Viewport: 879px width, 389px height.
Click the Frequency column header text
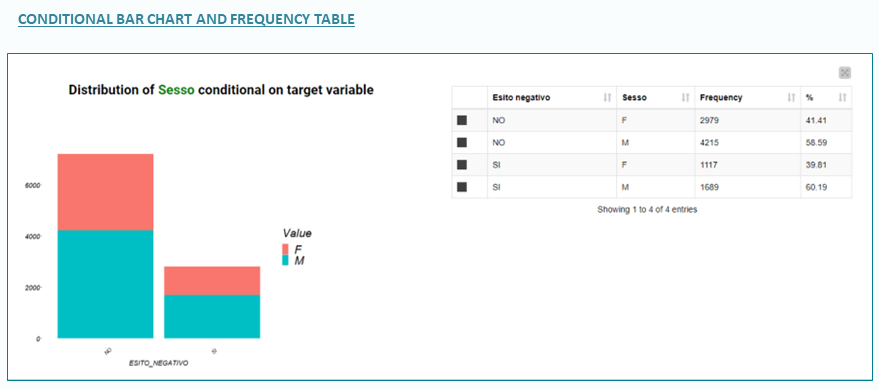pos(721,98)
